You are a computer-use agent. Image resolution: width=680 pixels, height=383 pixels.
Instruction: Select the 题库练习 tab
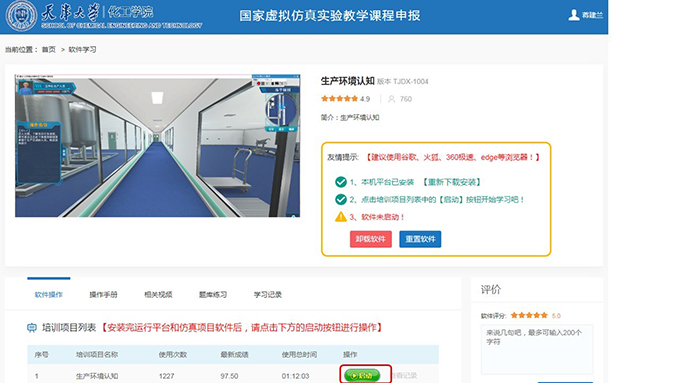click(213, 295)
